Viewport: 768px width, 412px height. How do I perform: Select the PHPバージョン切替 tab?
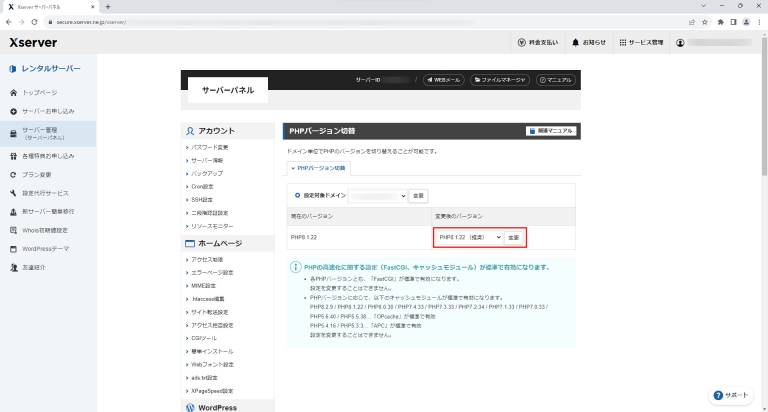(x=318, y=168)
